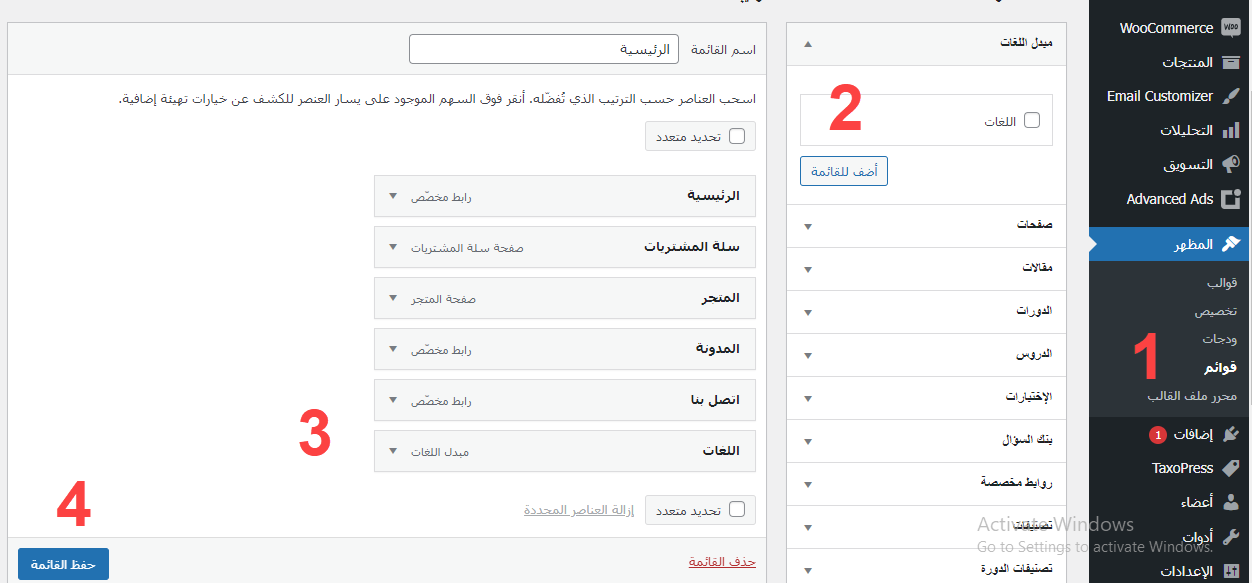Click the مبدل اللغات type label
The height and width of the screenshot is (583, 1252).
[440, 452]
